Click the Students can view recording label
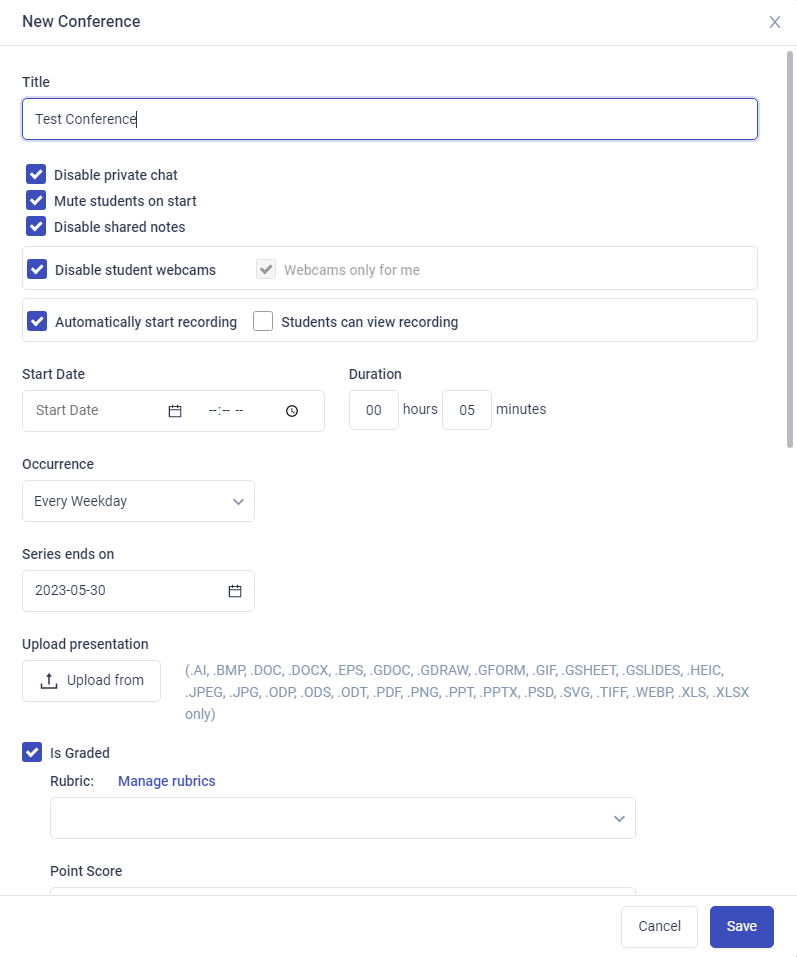797x957 pixels. tap(369, 322)
